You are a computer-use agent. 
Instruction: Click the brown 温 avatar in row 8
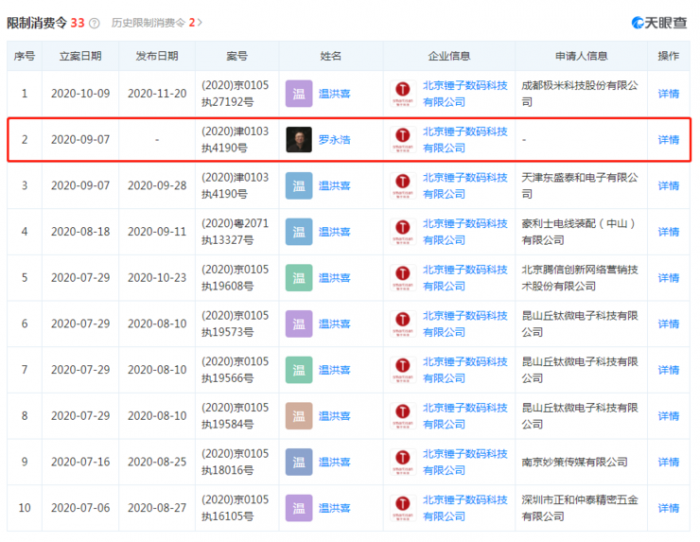tap(298, 416)
